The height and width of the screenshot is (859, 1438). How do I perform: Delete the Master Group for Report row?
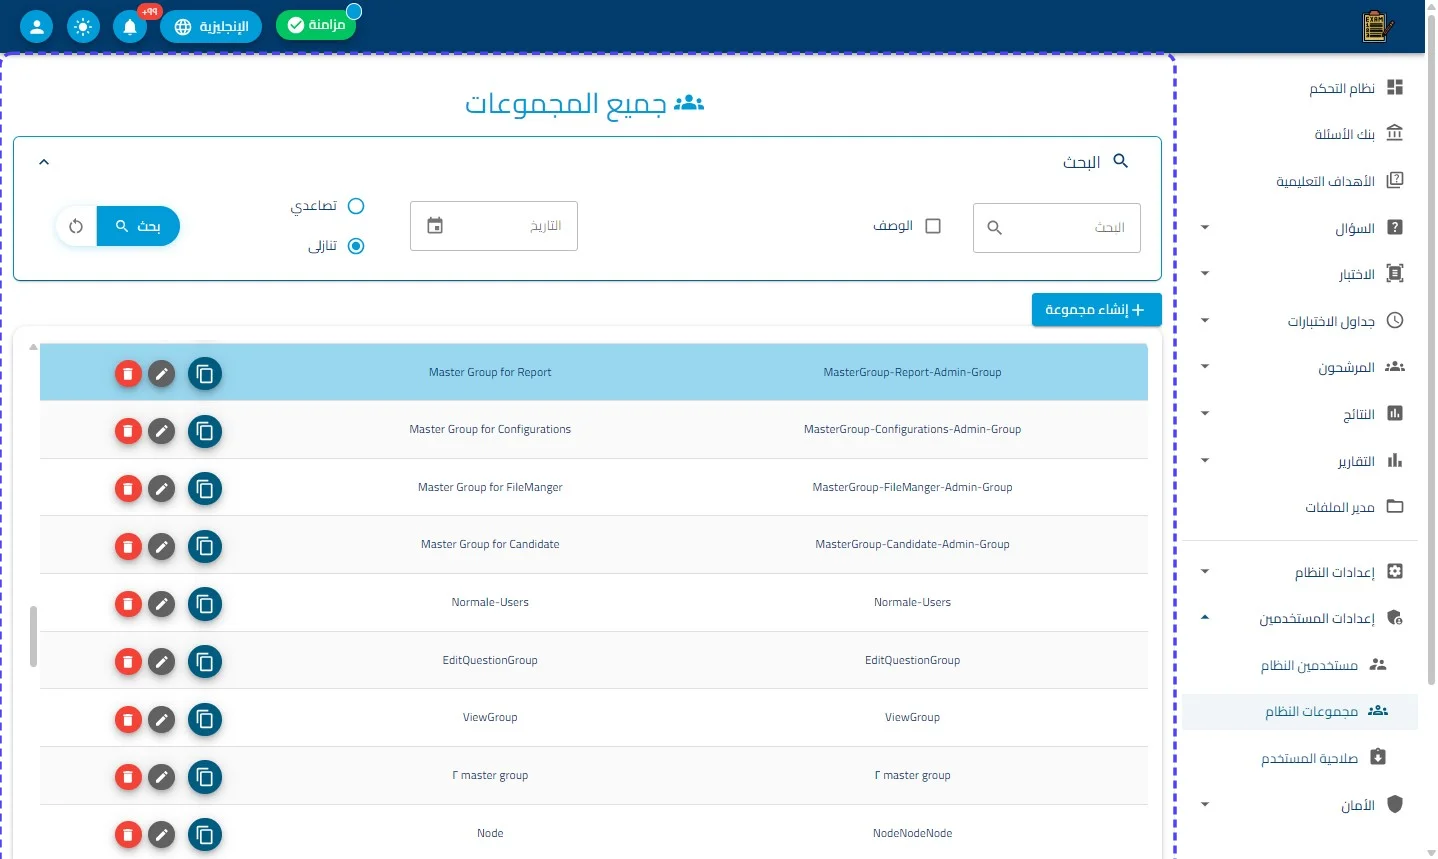coord(128,374)
